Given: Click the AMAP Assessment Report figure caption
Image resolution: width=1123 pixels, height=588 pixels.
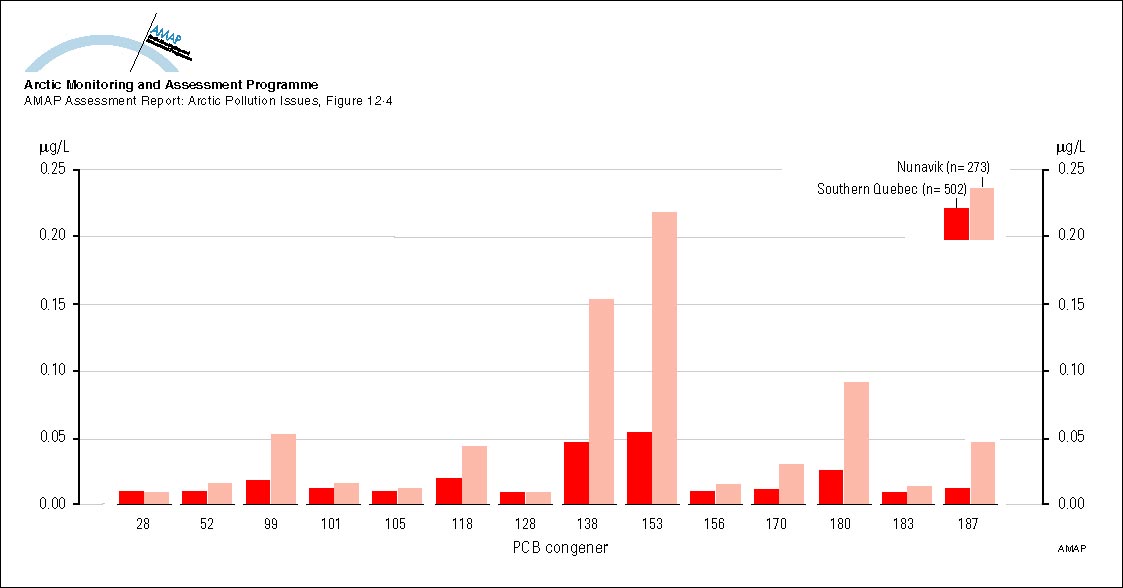Looking at the screenshot, I should coord(208,101).
